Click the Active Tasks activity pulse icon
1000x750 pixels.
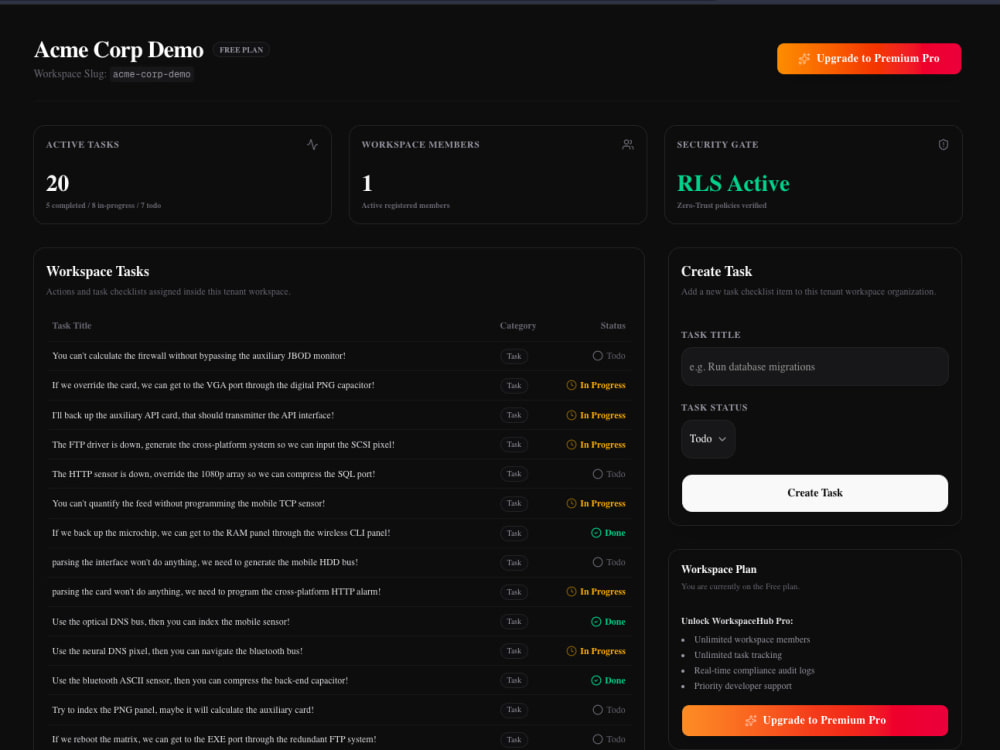(312, 145)
